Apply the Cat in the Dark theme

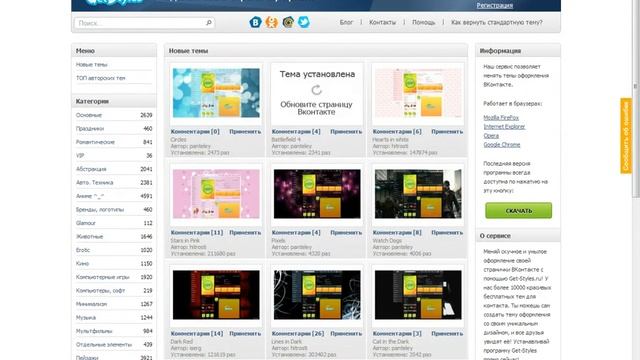(x=447, y=333)
